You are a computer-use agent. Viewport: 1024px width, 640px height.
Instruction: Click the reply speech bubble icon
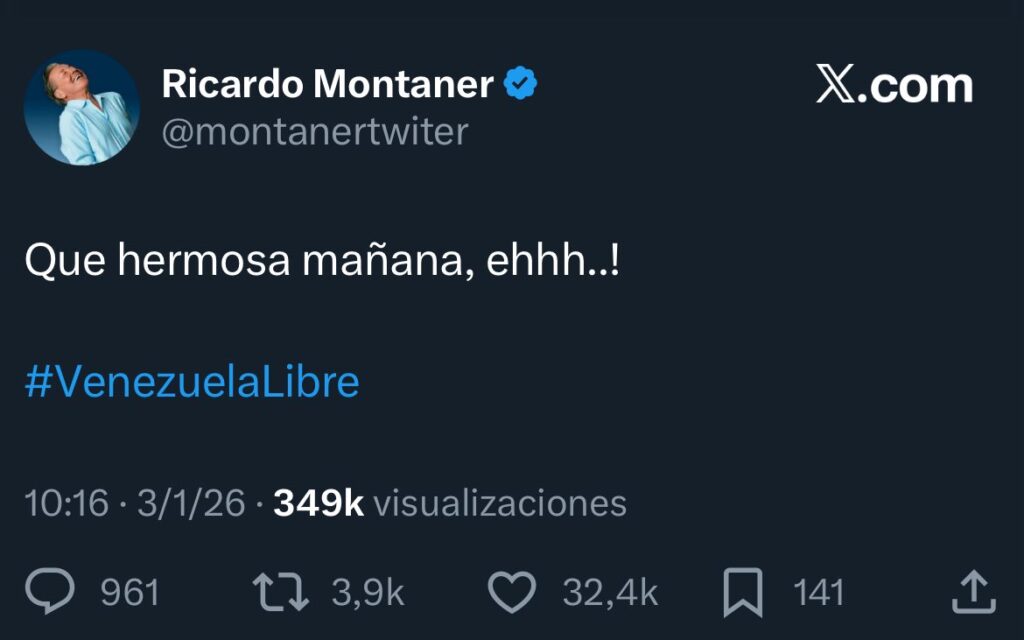coord(50,593)
